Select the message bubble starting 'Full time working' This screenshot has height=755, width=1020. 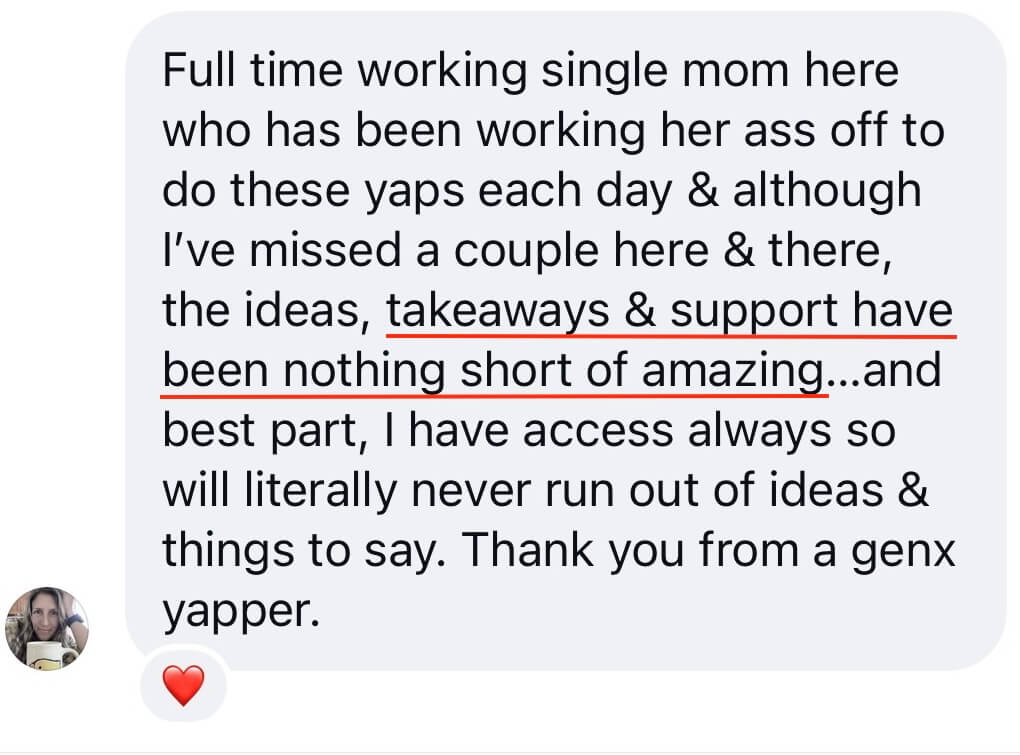click(566, 341)
